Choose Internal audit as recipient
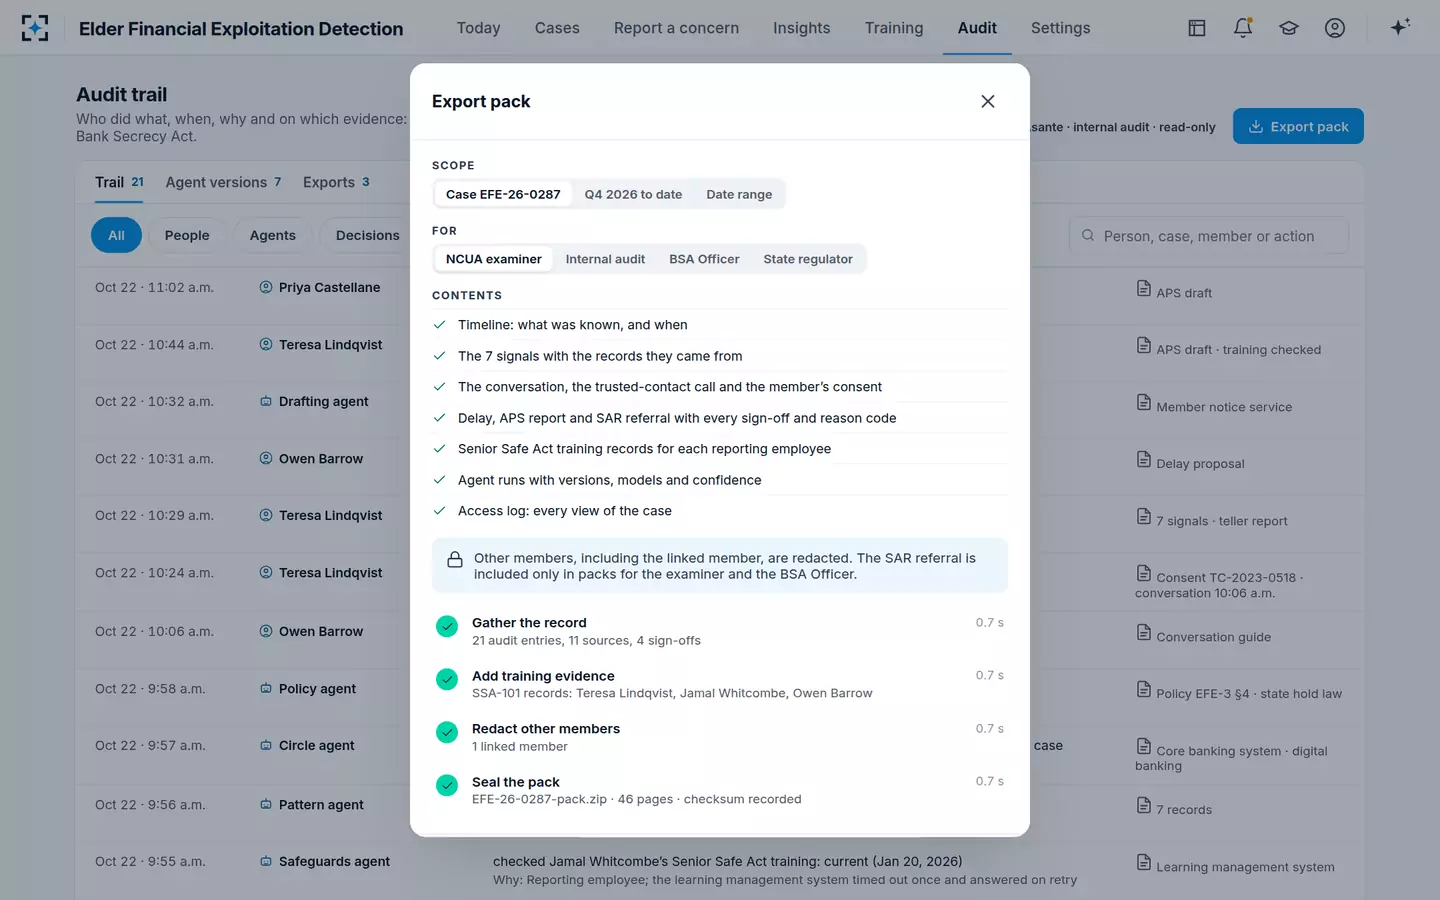This screenshot has width=1440, height=900. (x=605, y=259)
